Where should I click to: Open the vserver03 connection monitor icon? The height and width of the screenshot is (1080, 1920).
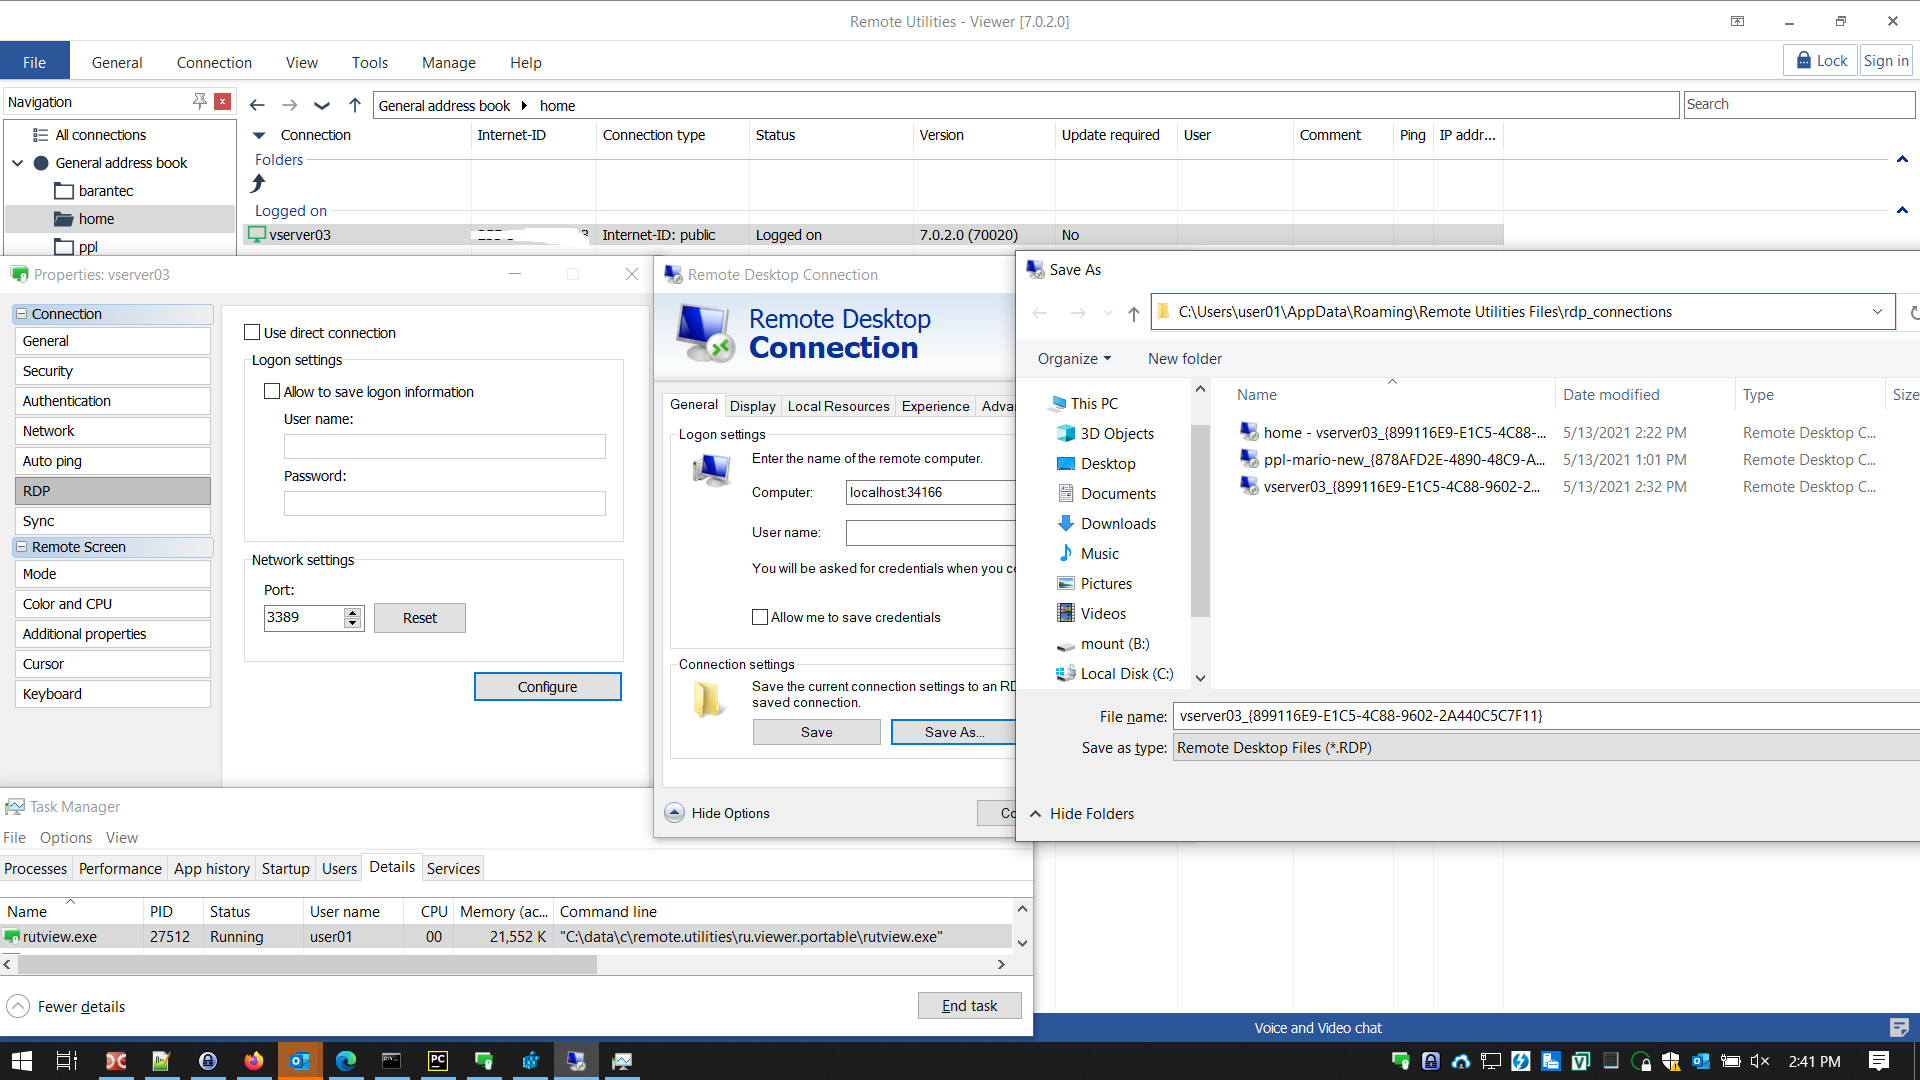257,234
